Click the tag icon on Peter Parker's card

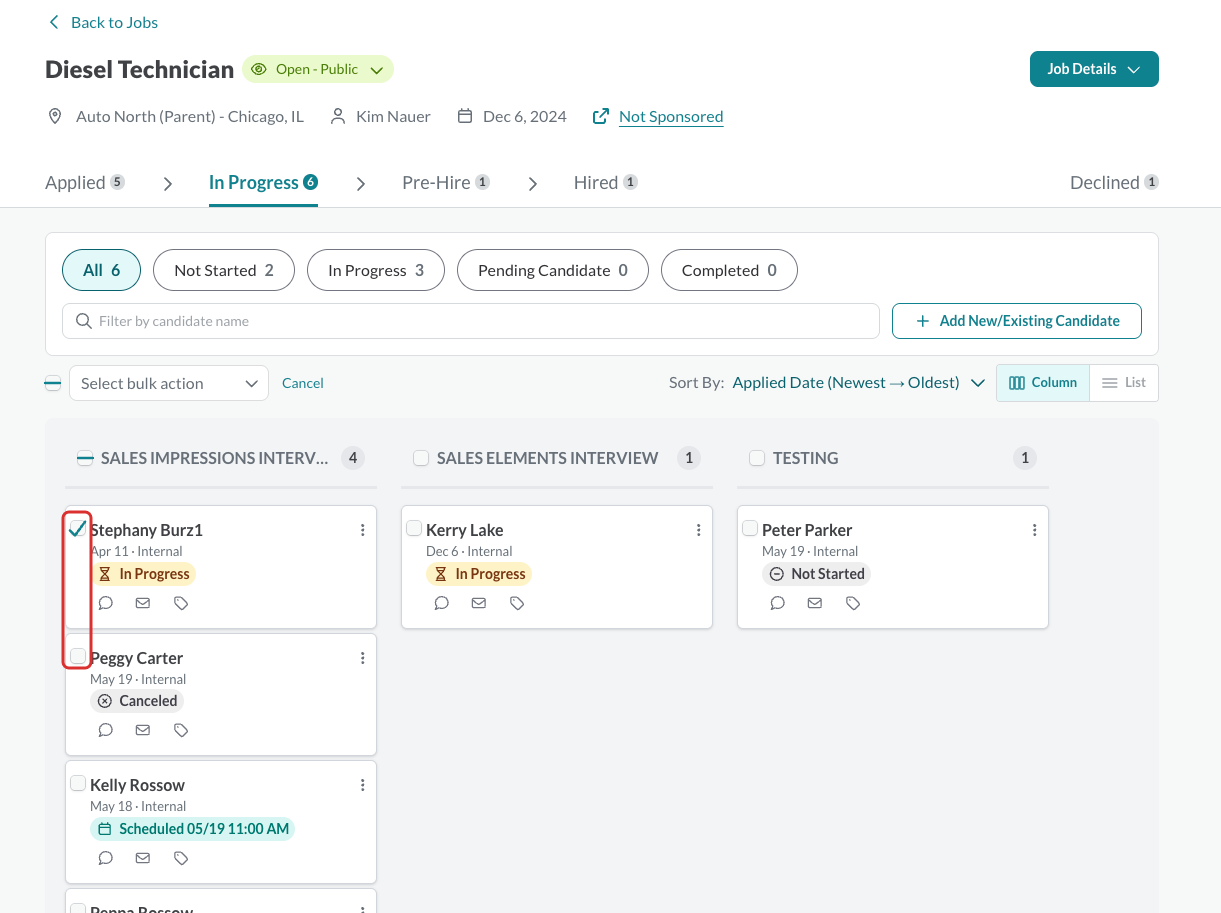tap(853, 603)
